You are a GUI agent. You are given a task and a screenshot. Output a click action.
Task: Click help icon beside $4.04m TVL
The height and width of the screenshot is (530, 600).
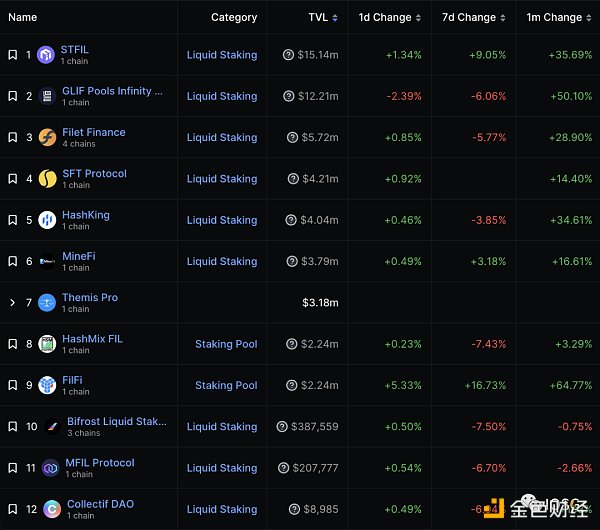[x=291, y=220]
